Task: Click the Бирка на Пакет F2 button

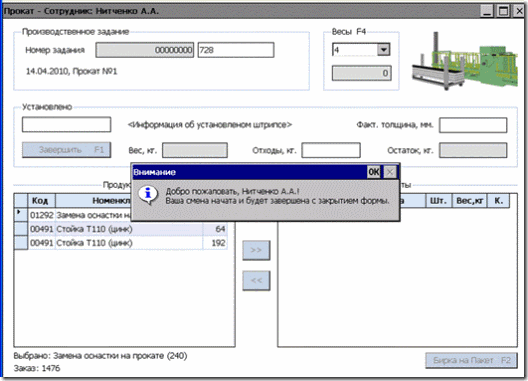Action: point(471,360)
